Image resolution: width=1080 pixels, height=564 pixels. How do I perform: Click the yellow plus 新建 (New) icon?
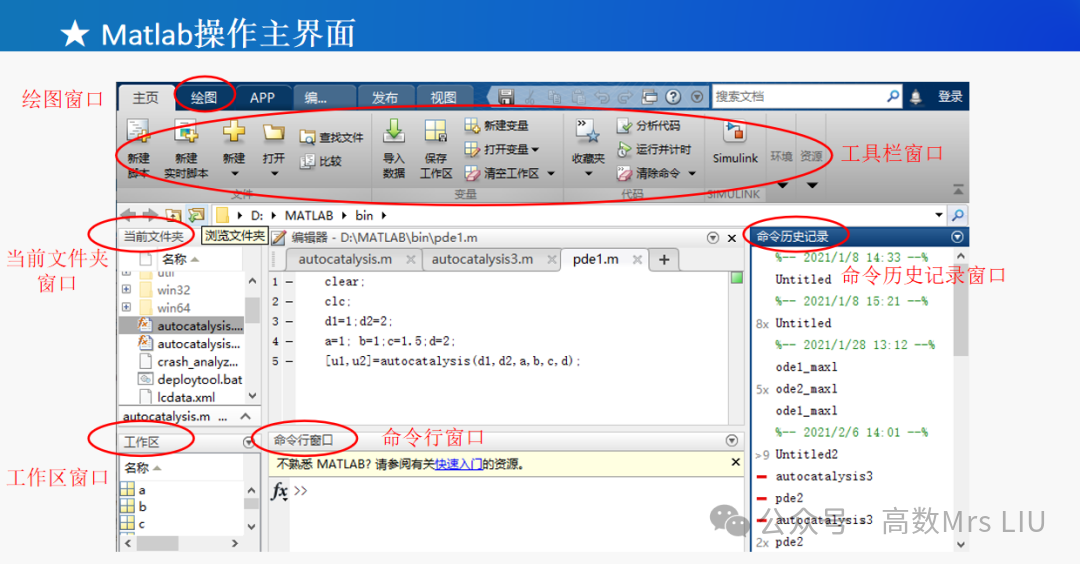pos(233,131)
